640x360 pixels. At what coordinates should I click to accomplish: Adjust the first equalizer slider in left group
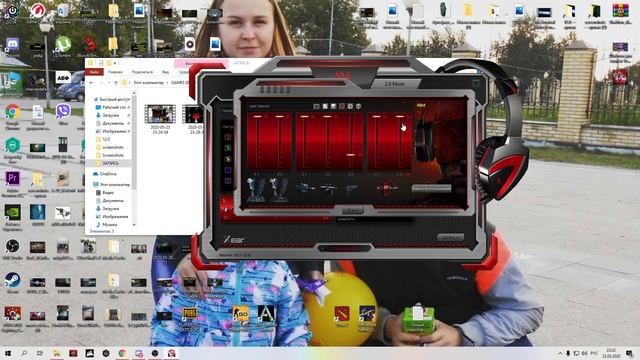click(x=258, y=116)
